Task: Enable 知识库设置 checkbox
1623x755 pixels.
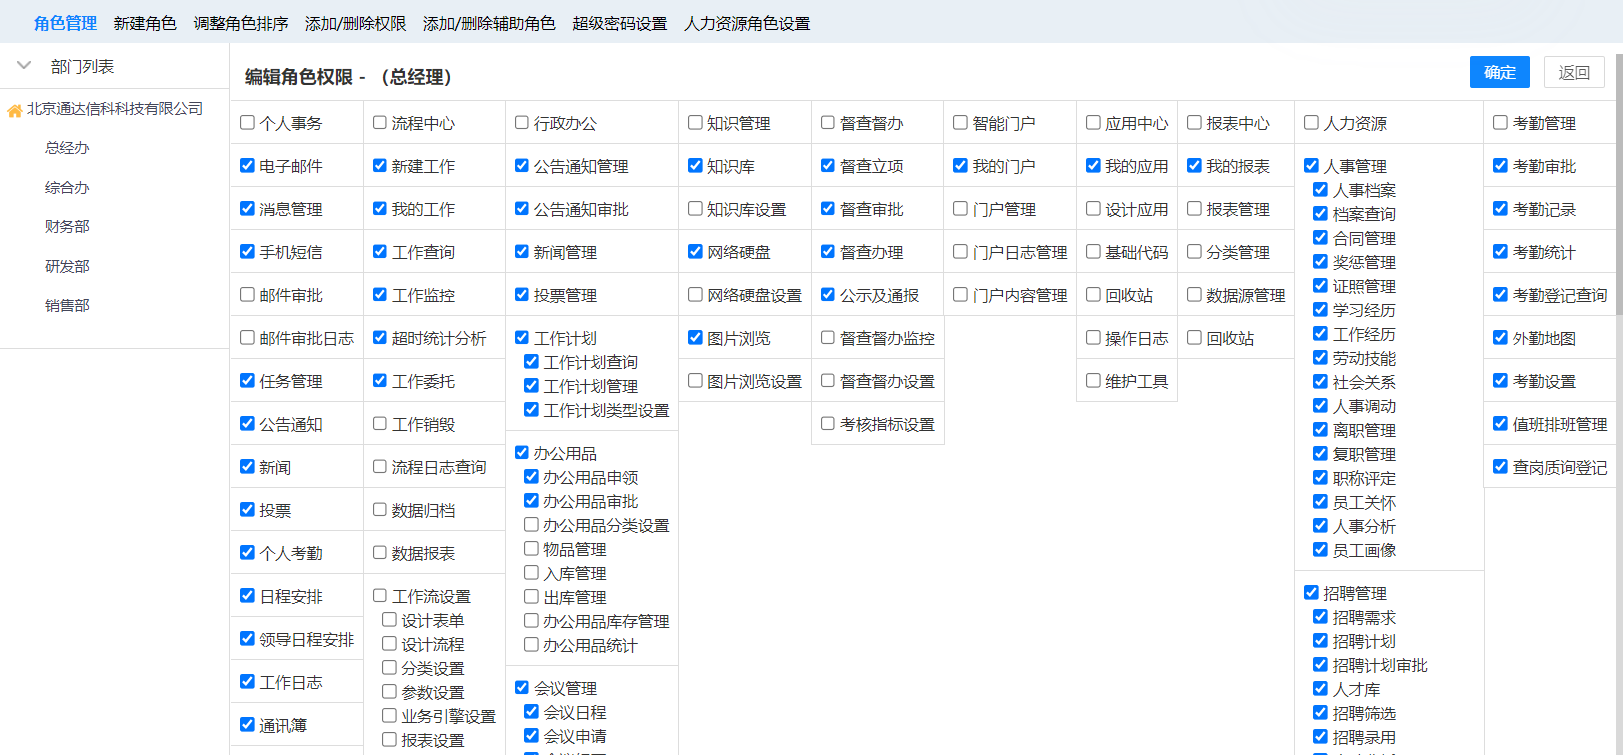Action: [695, 209]
